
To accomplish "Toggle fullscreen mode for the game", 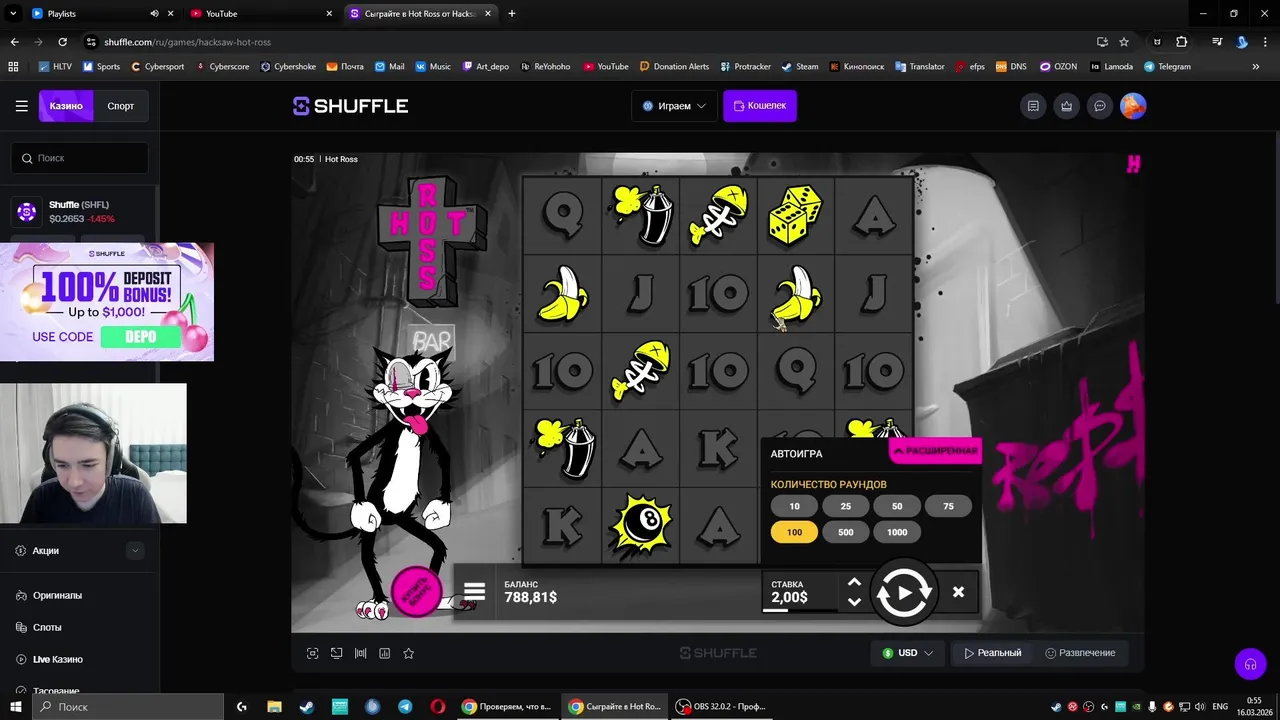I will click(312, 653).
